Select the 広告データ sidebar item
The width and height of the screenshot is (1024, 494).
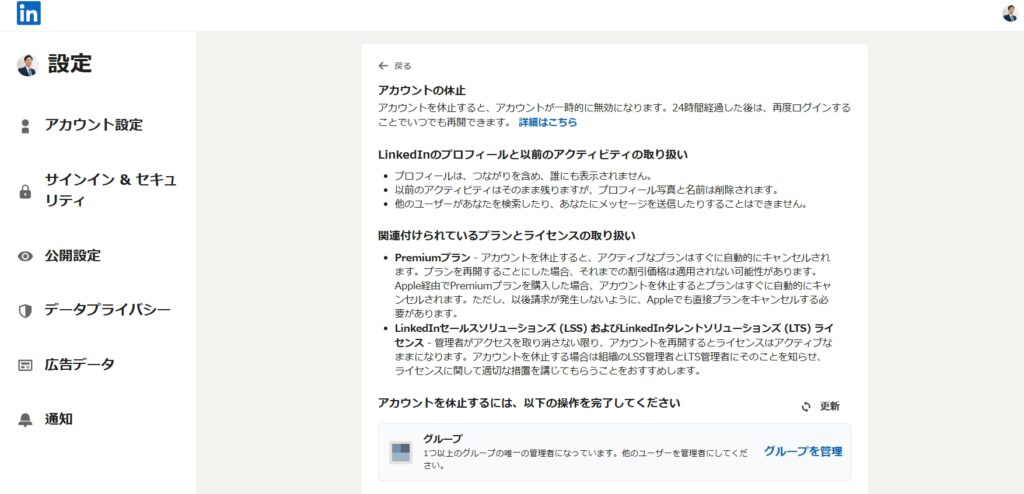click(79, 364)
